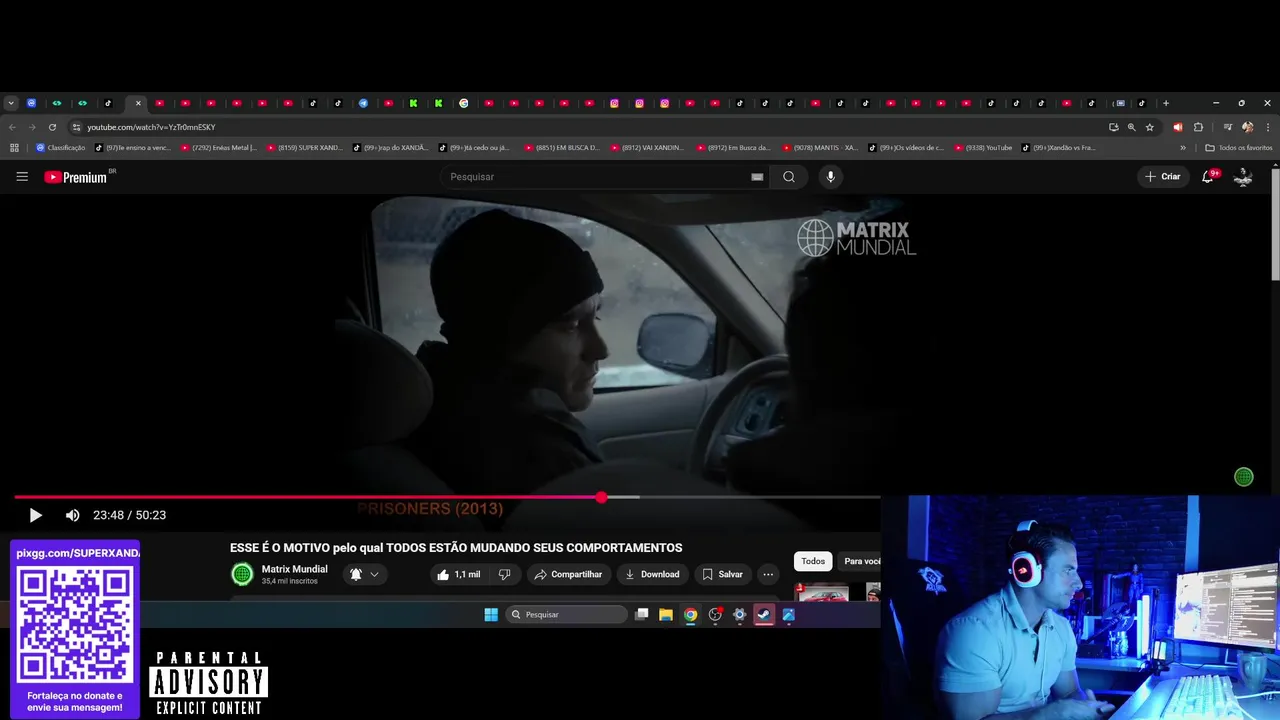
Task: Select the Todos filter chip
Action: tap(813, 561)
